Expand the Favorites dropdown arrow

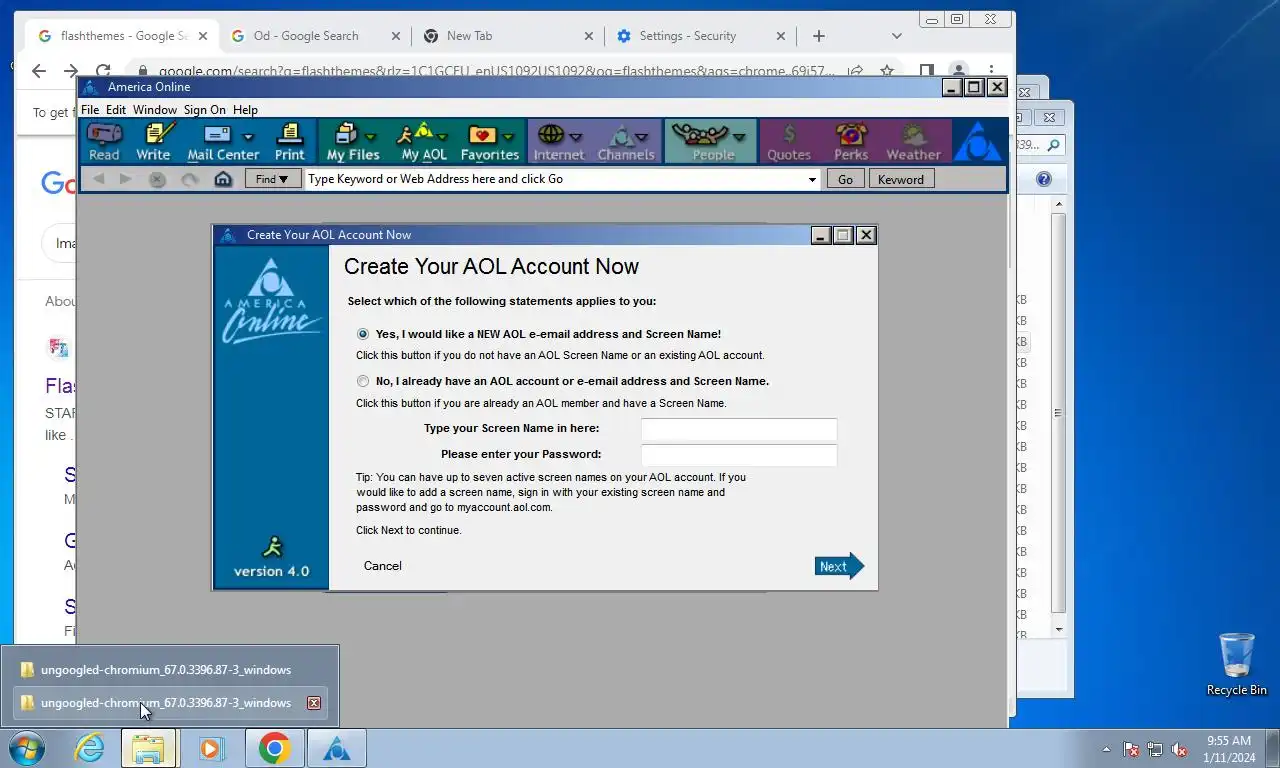click(508, 137)
